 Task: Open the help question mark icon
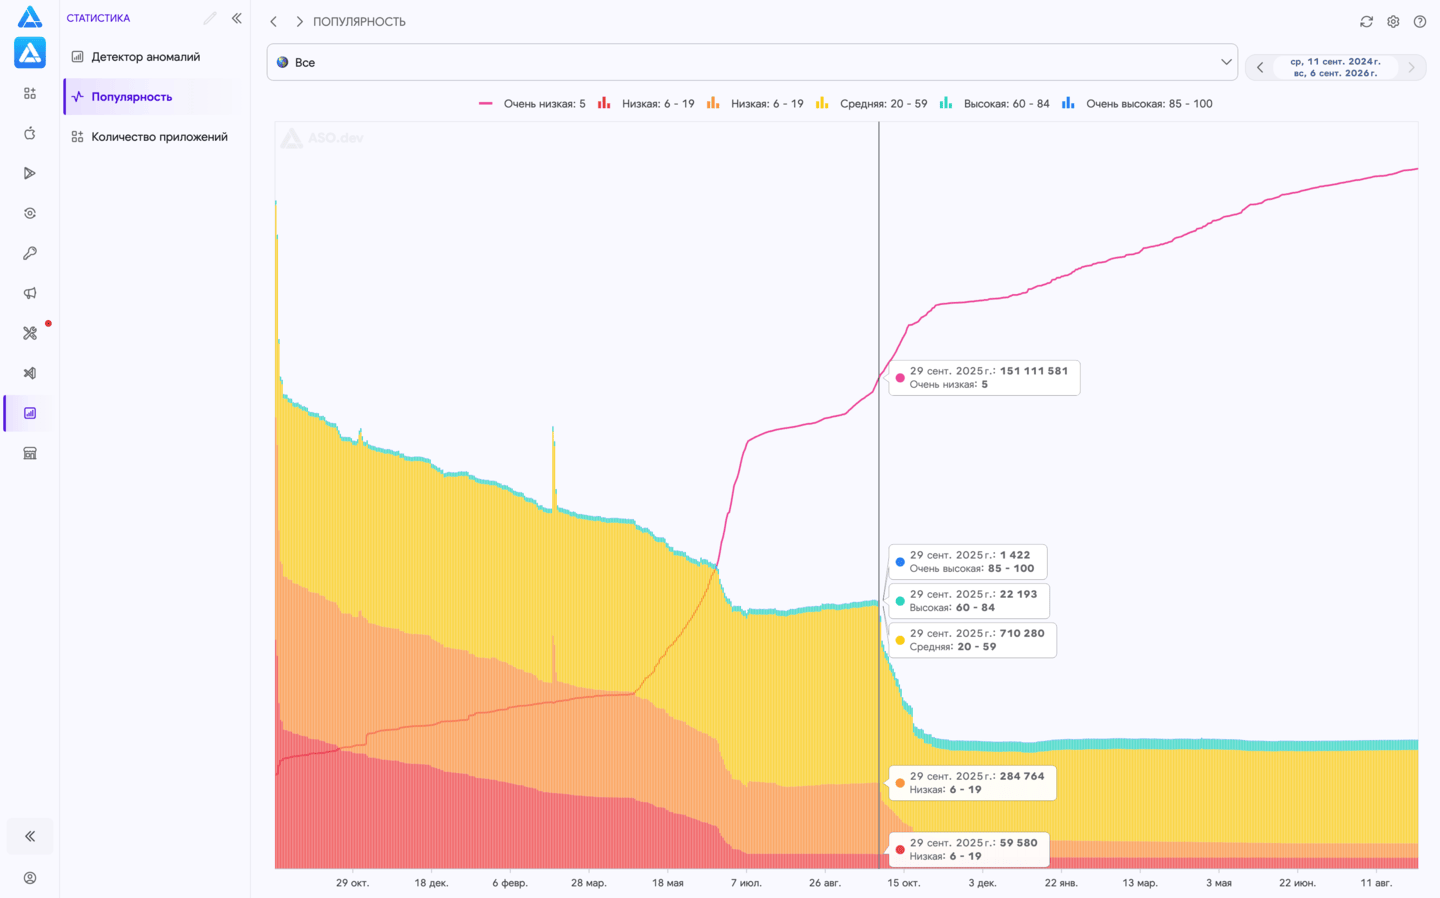[1420, 21]
